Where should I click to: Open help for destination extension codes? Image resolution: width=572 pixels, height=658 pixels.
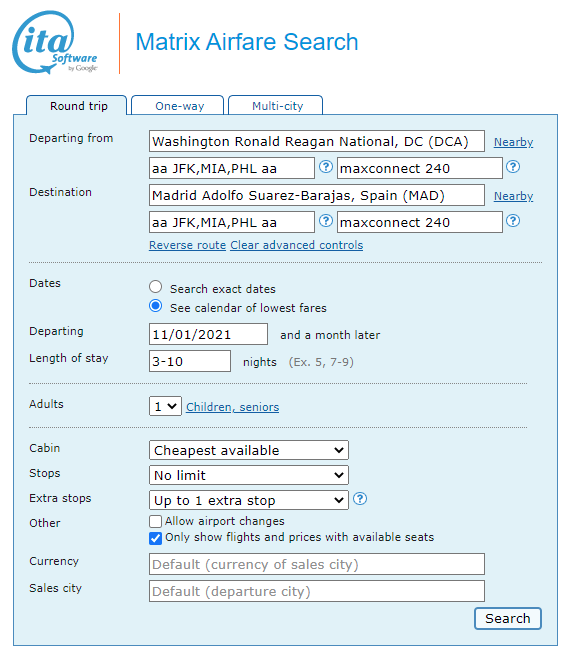click(513, 221)
